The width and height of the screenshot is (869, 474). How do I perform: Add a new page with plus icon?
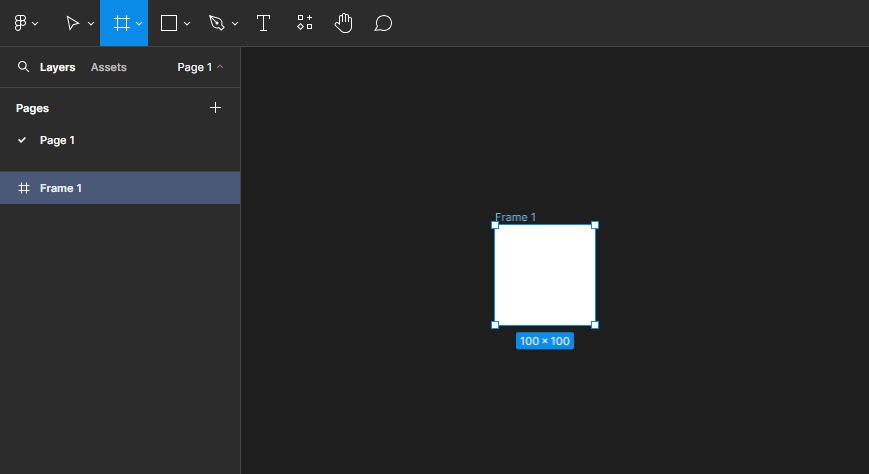[215, 108]
